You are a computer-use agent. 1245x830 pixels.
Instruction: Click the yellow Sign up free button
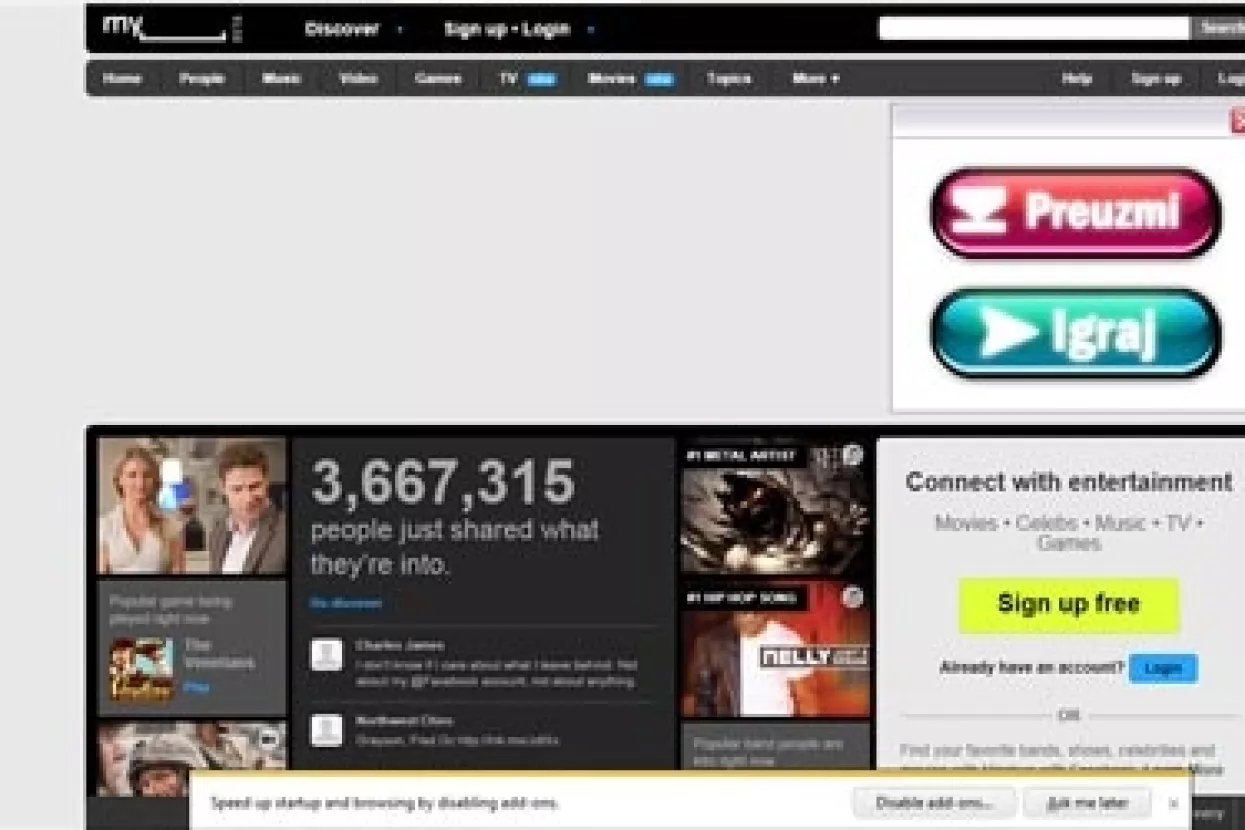click(x=1069, y=604)
